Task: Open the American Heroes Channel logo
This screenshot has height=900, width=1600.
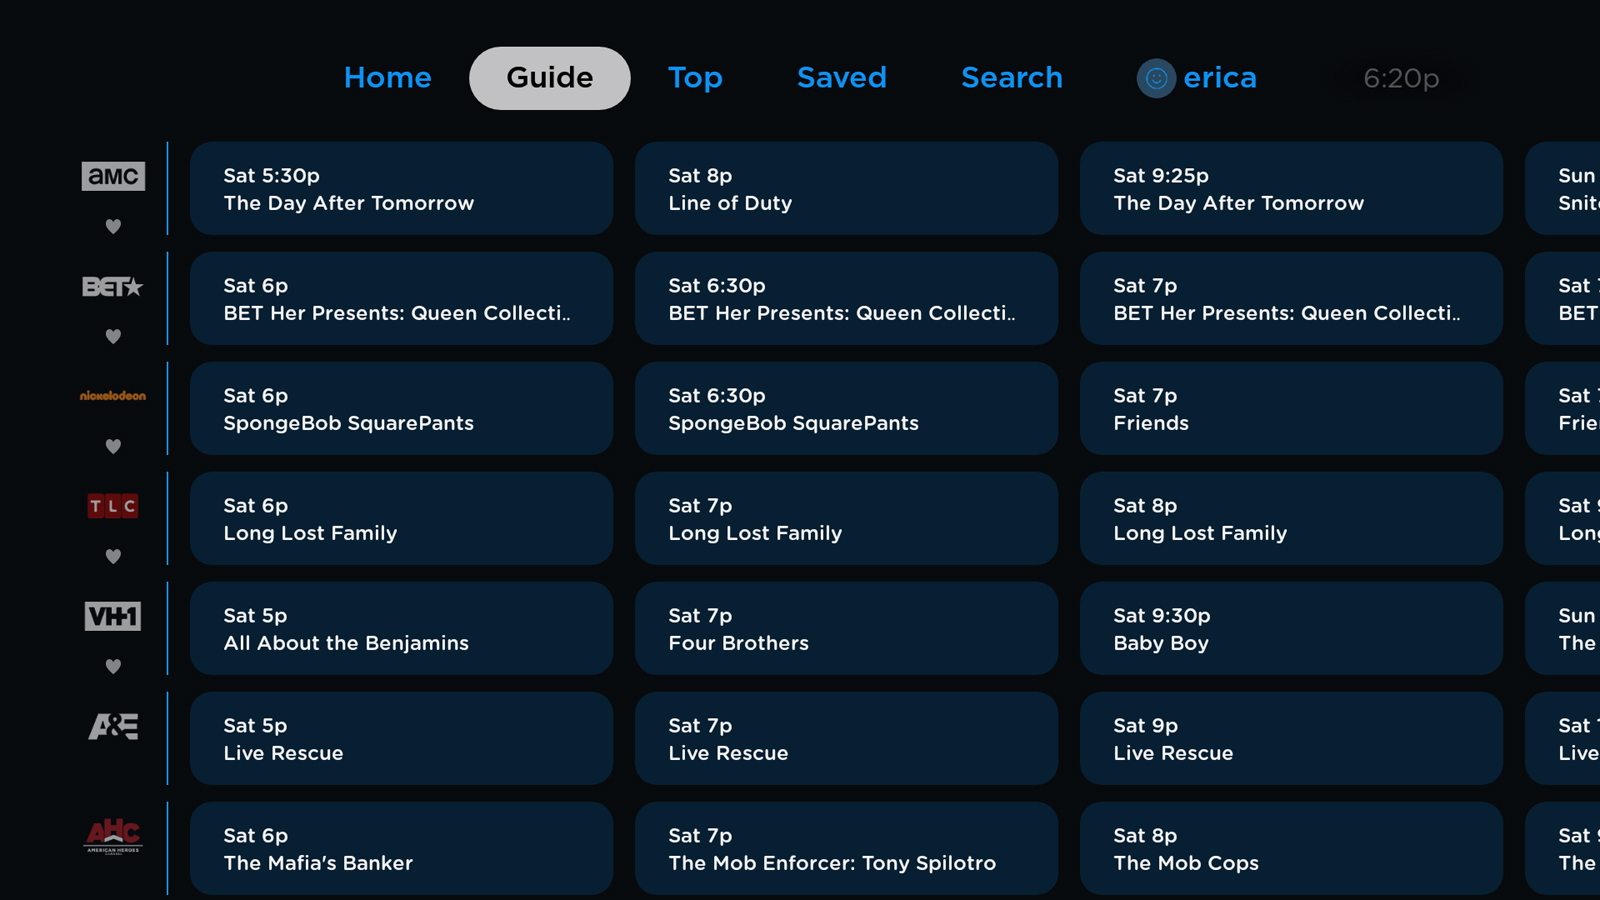Action: [x=113, y=835]
